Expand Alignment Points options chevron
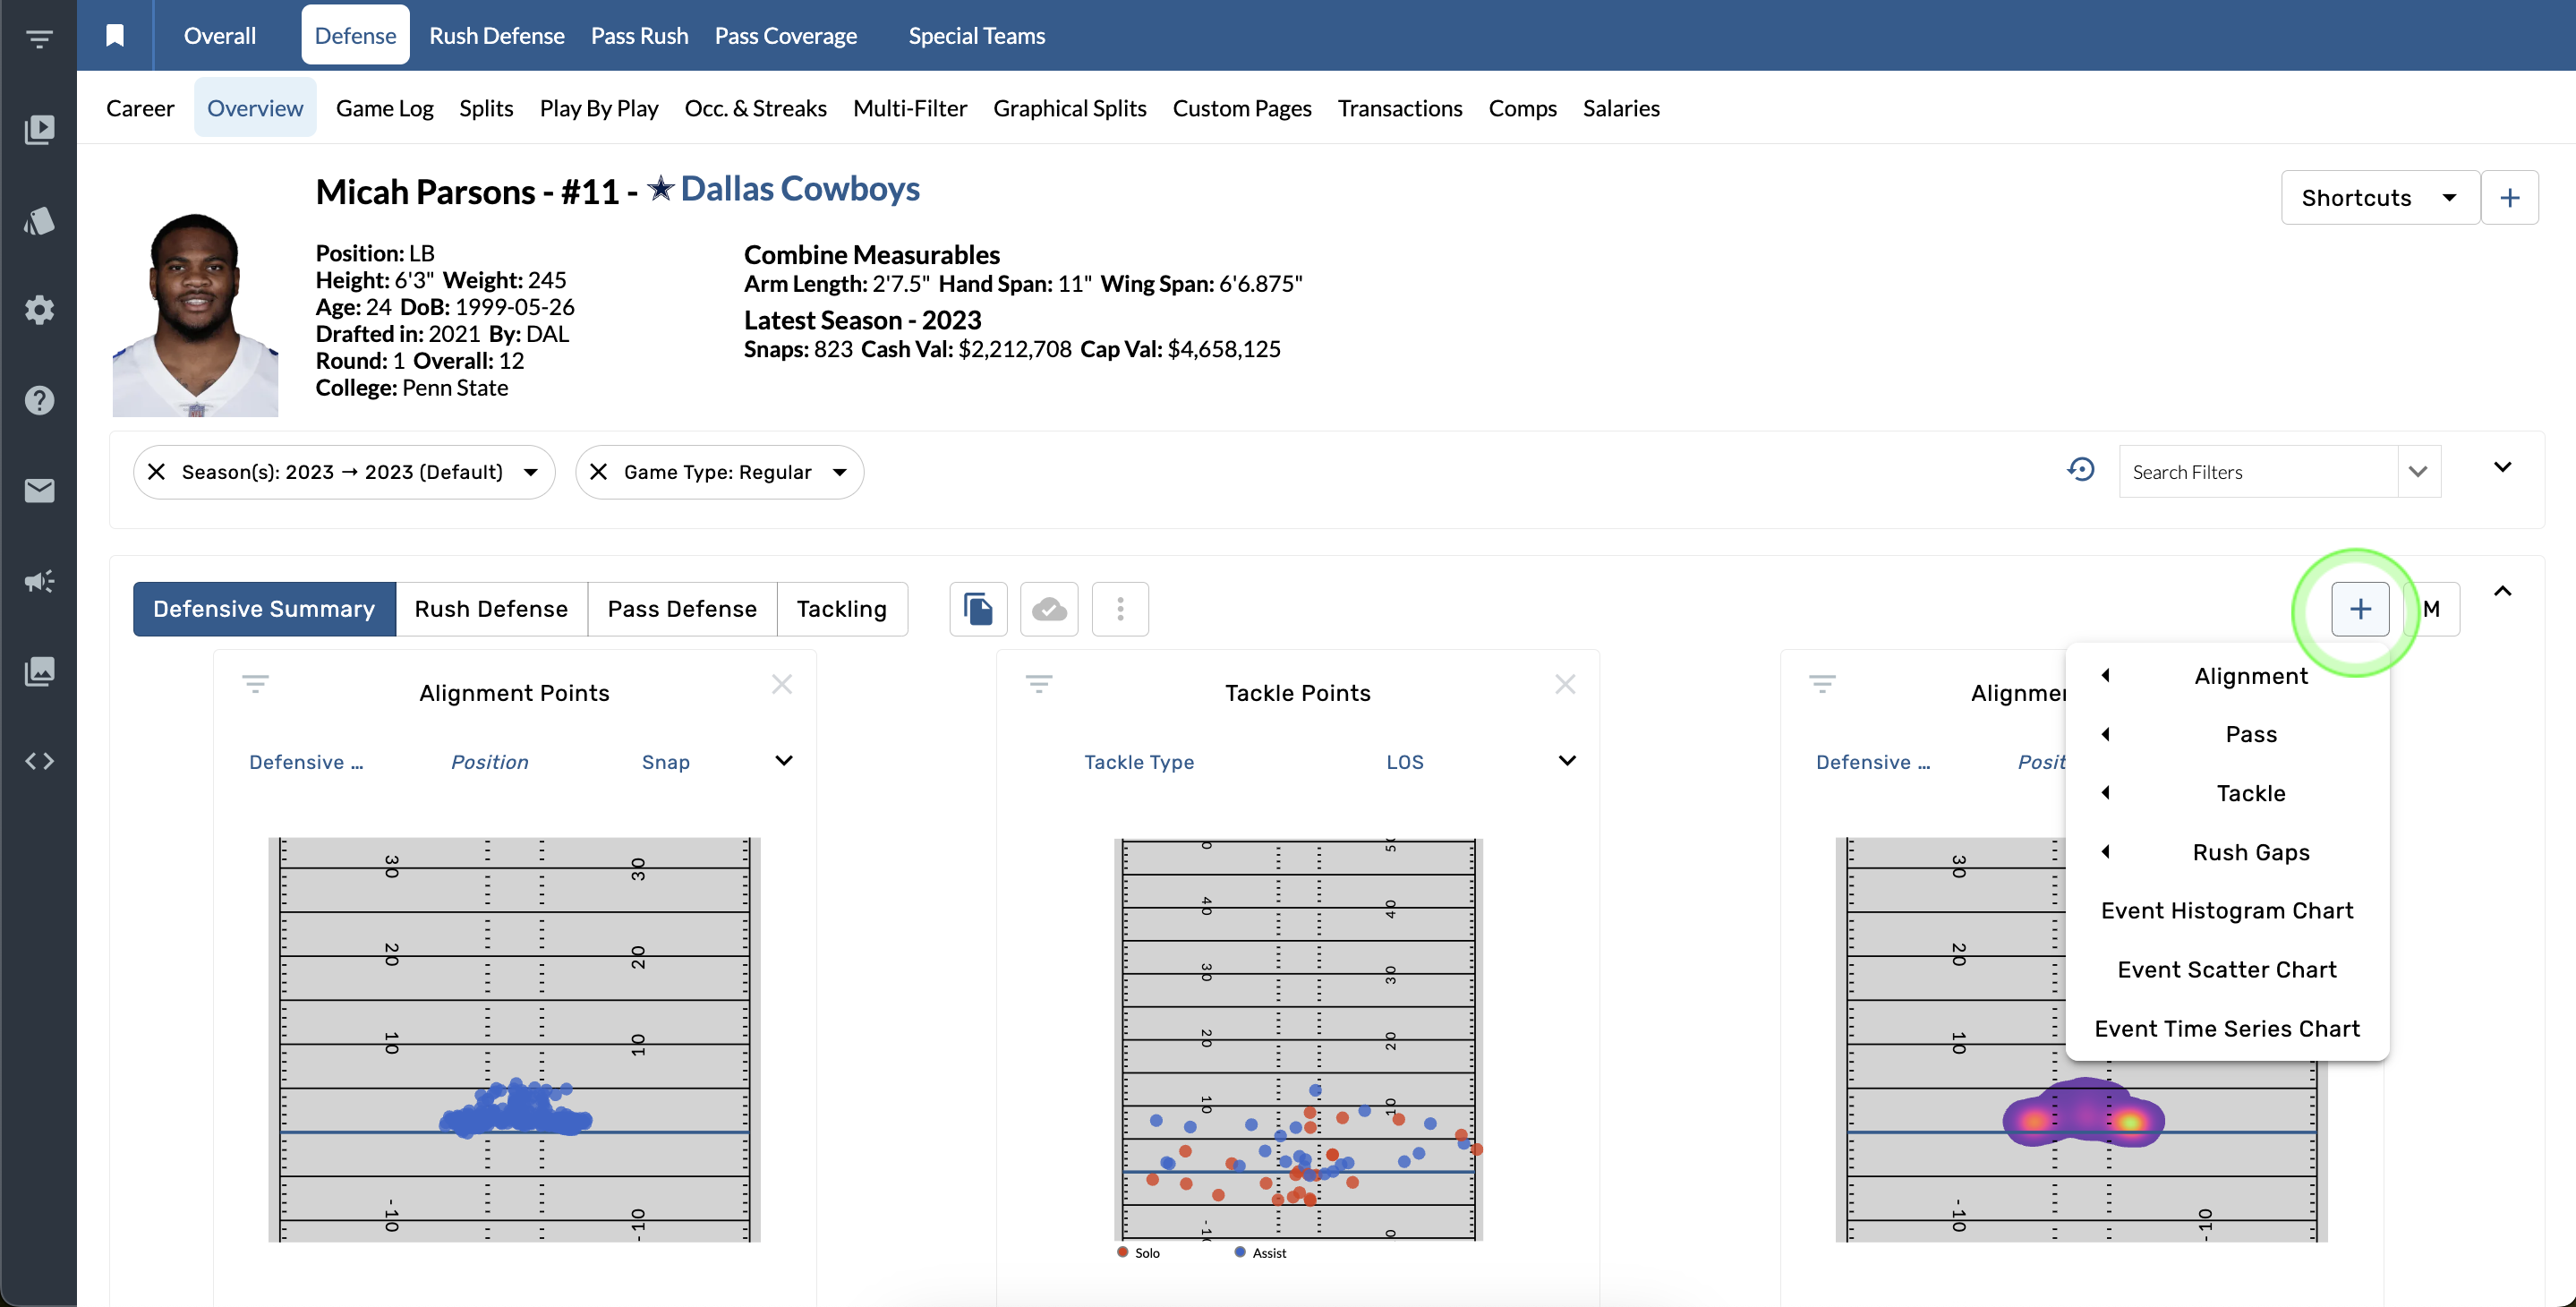The image size is (2576, 1307). pos(784,761)
